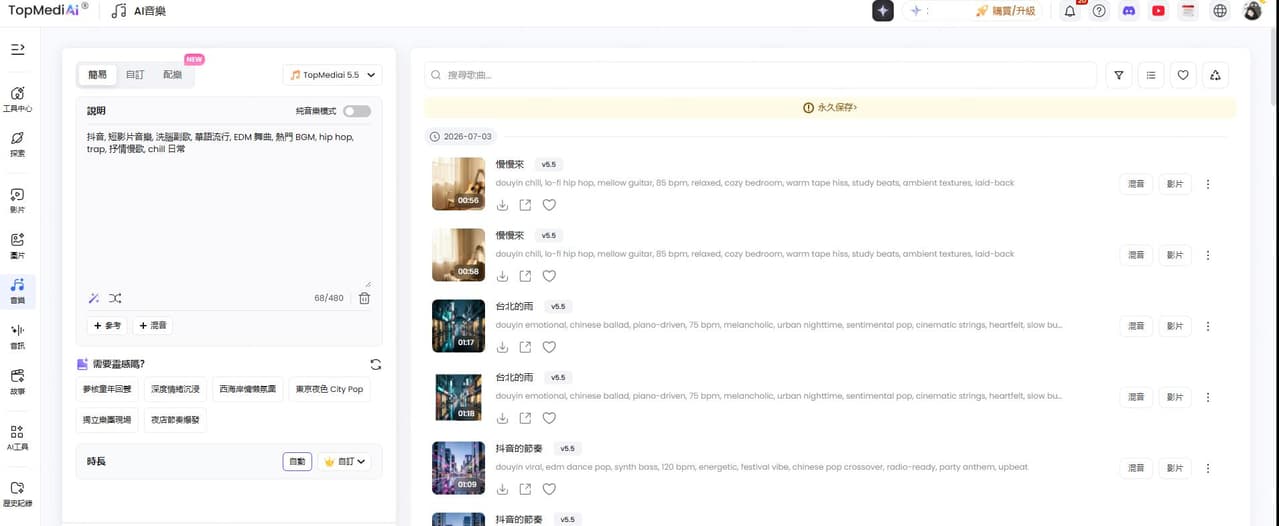Open the calendar icon in the header
Image resolution: width=1279 pixels, height=526 pixels.
tap(1188, 11)
